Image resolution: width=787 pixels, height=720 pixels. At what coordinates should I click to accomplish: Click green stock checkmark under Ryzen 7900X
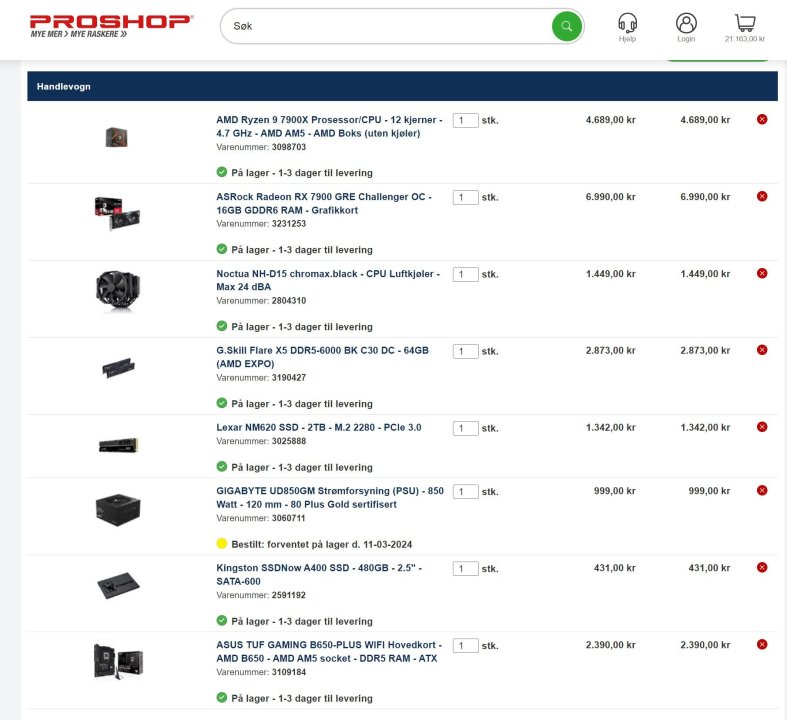[222, 172]
